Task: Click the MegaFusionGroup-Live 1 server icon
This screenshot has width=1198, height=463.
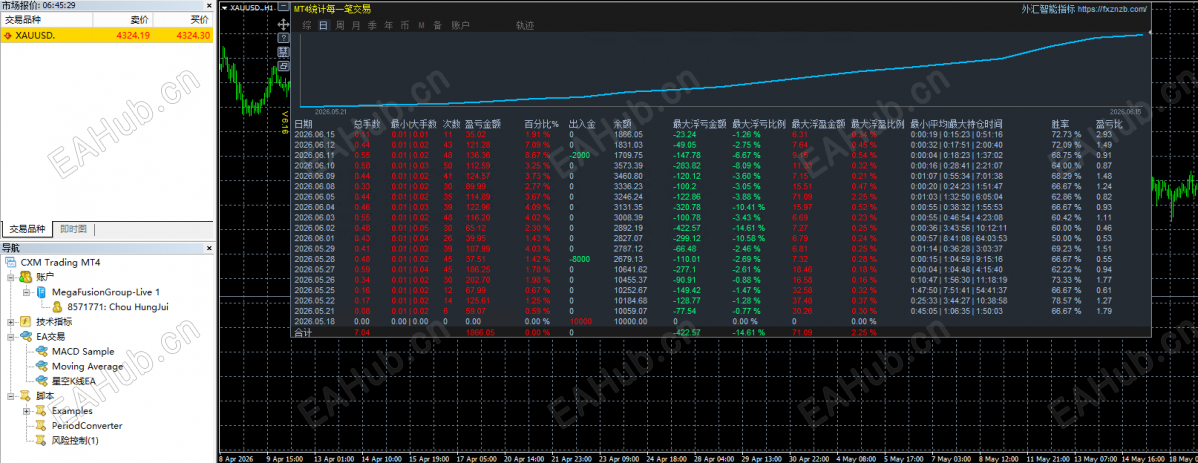Action: coord(40,292)
